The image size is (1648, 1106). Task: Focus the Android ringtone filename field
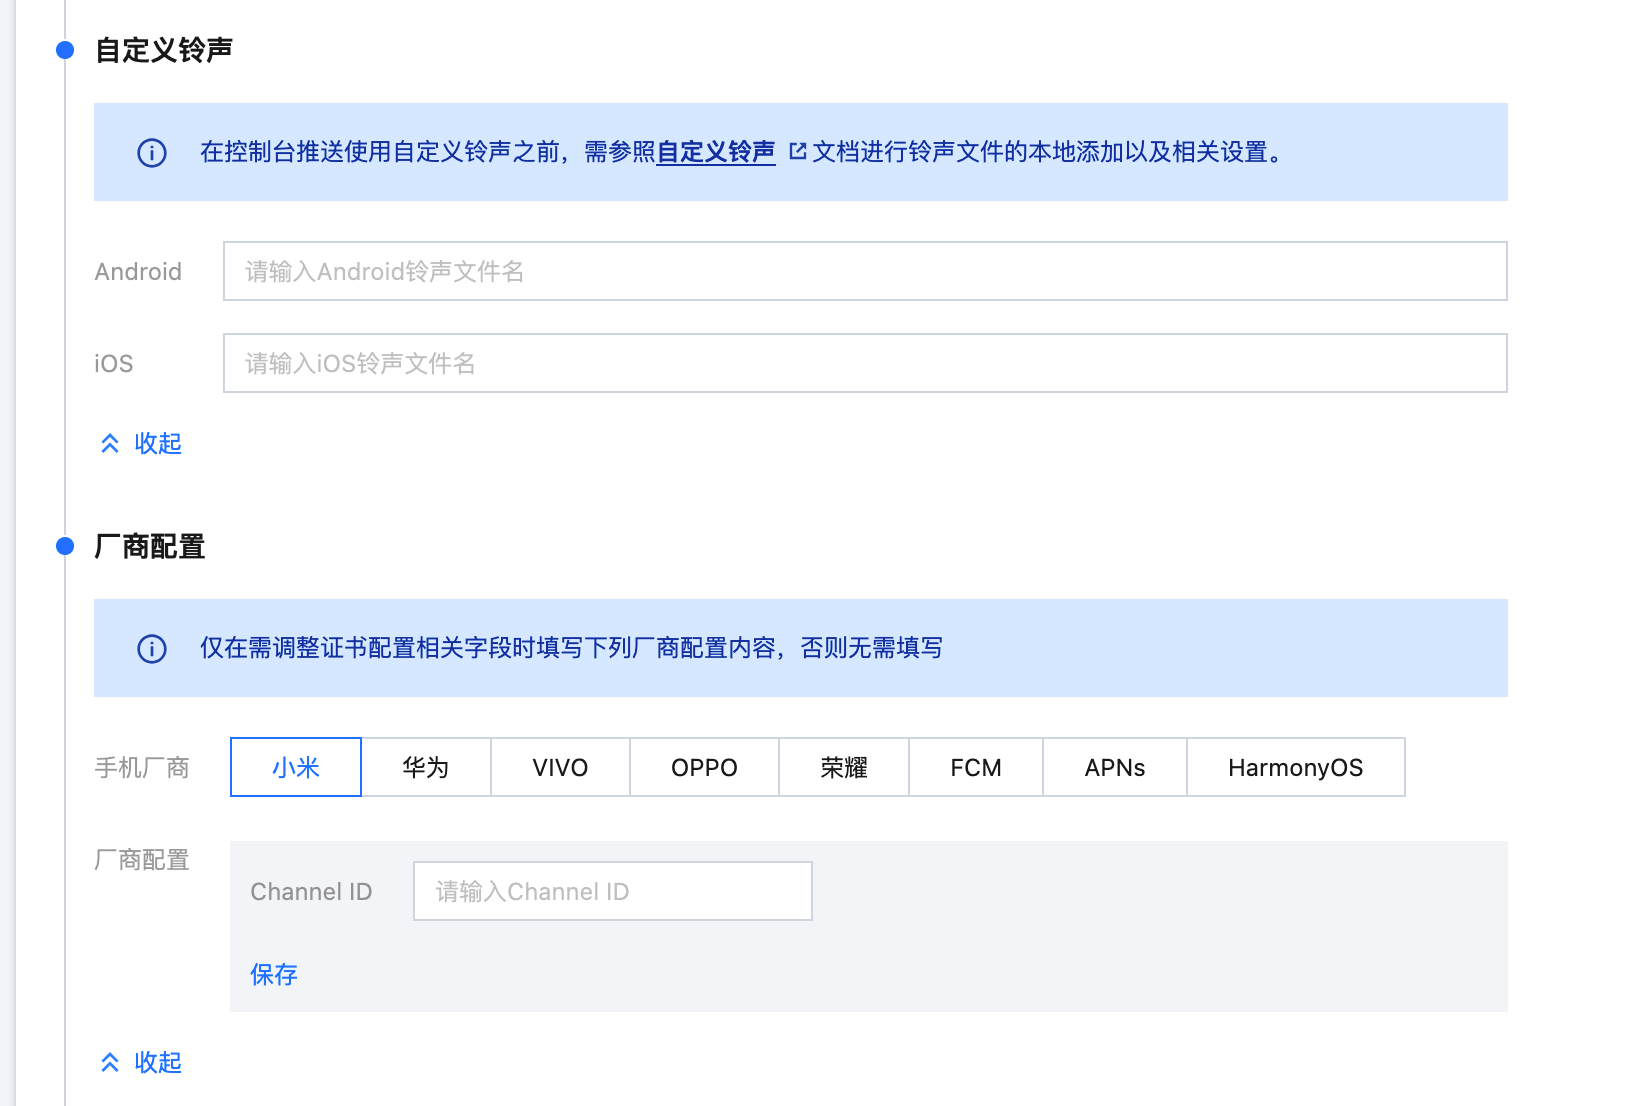click(864, 271)
